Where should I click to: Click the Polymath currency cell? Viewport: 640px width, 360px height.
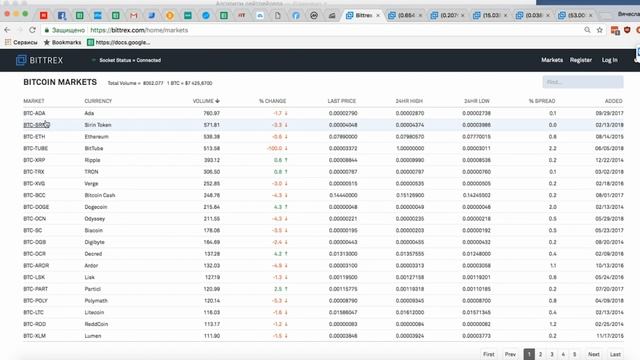tap(96, 301)
